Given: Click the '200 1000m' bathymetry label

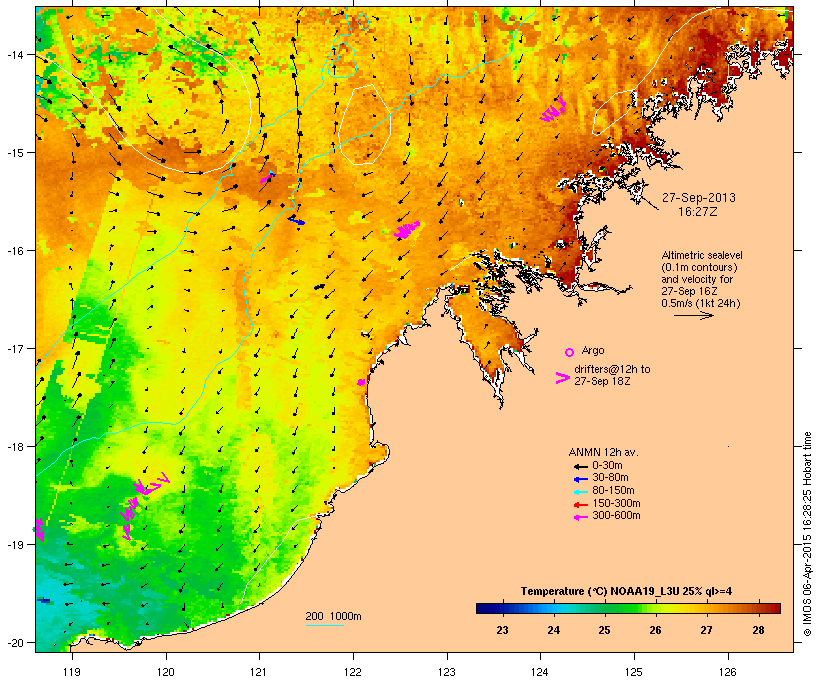Looking at the screenshot, I should click(333, 616).
